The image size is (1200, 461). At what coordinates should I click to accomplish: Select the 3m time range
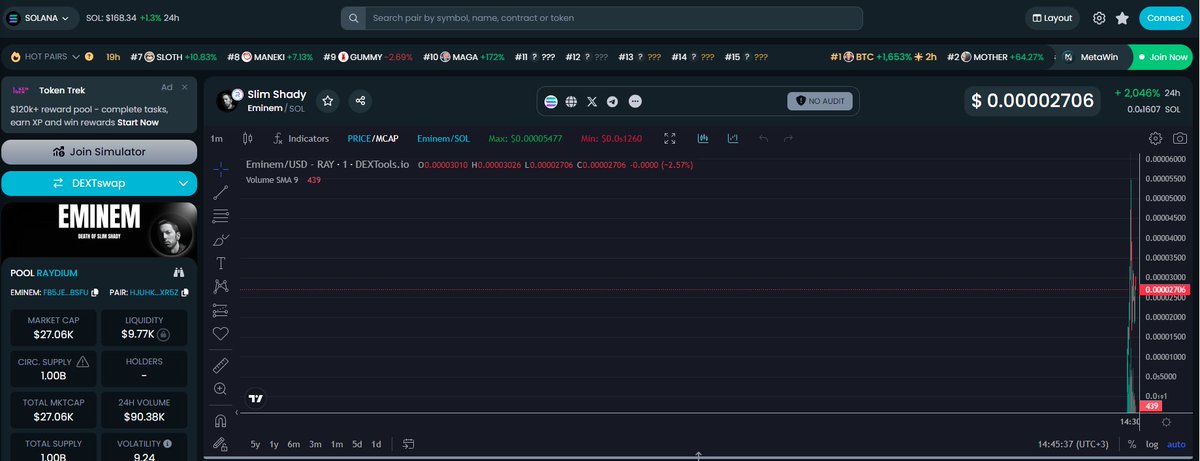pyautogui.click(x=315, y=444)
